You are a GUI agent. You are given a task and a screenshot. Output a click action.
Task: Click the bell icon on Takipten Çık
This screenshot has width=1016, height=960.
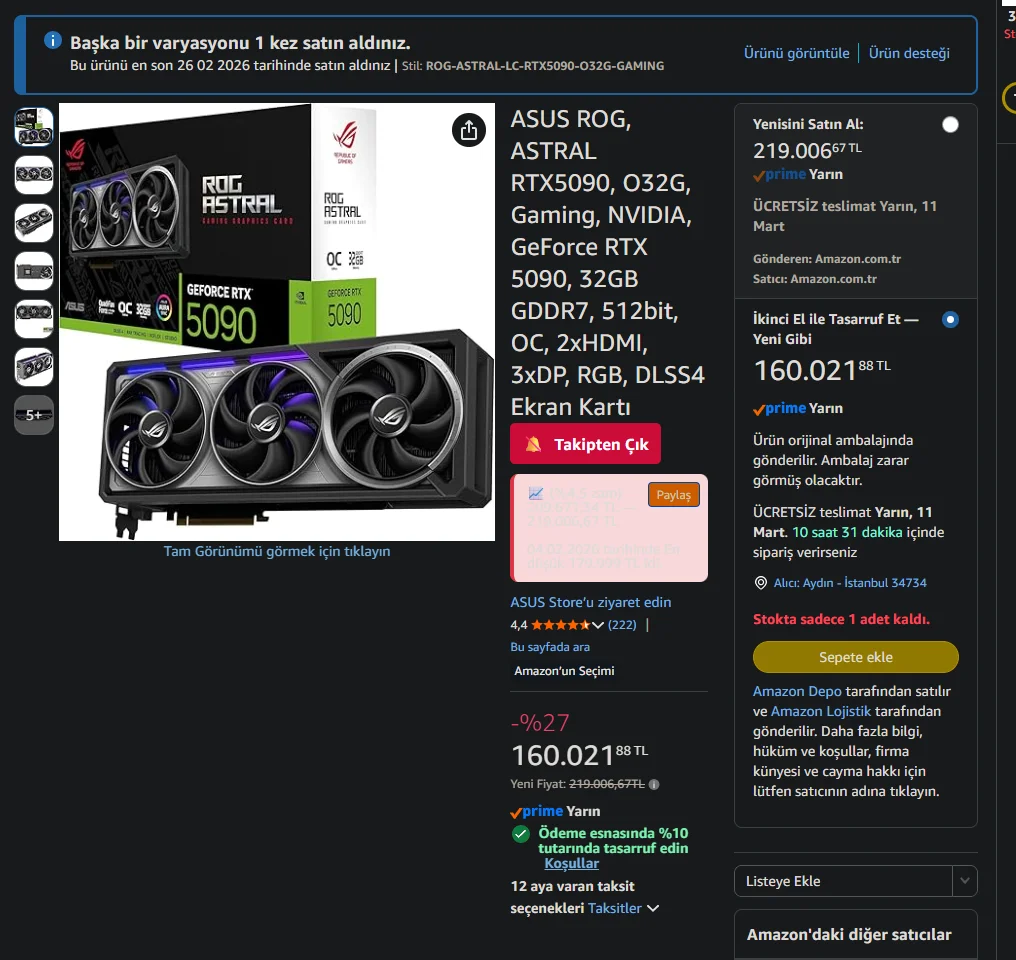click(x=533, y=444)
